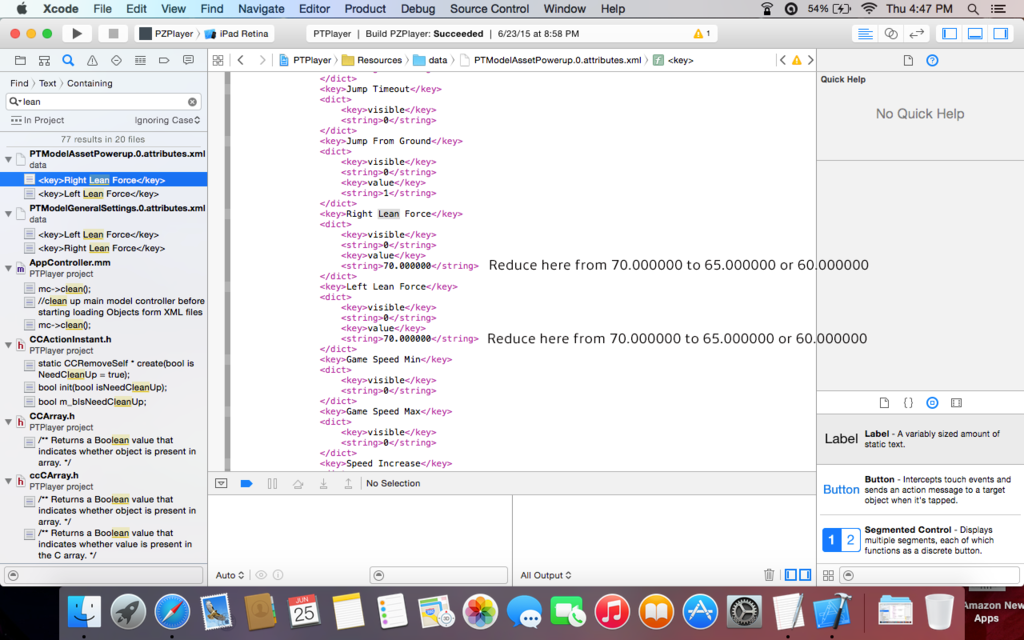Open Safari from the Dock
Screen dimensions: 1024x640
172,612
